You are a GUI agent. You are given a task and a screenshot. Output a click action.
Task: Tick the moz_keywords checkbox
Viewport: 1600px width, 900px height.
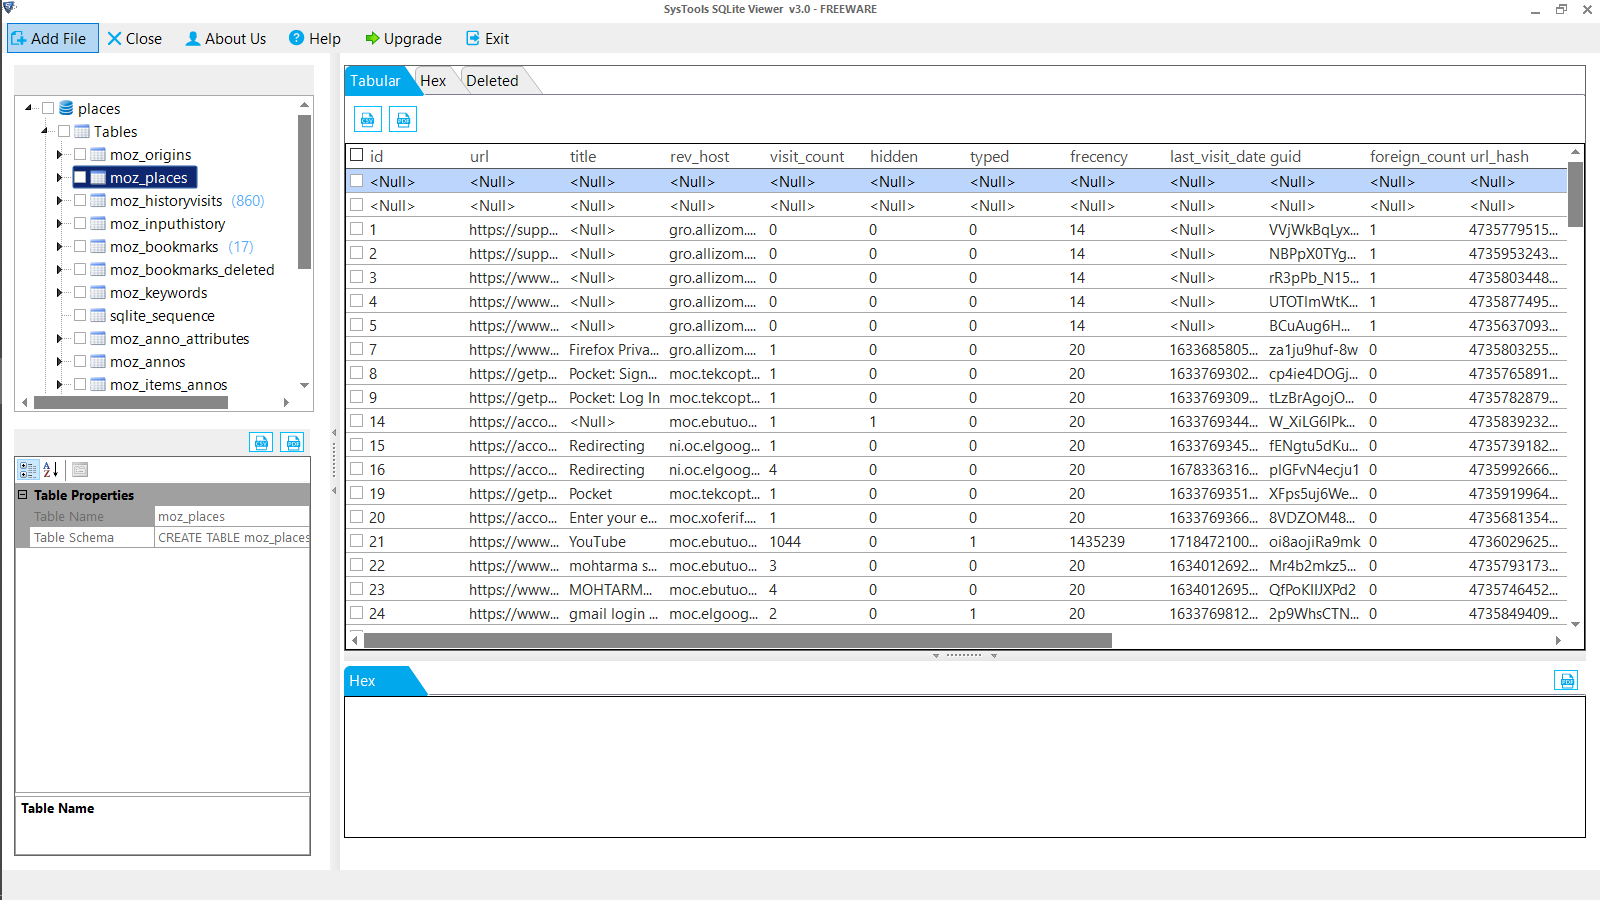(x=80, y=292)
